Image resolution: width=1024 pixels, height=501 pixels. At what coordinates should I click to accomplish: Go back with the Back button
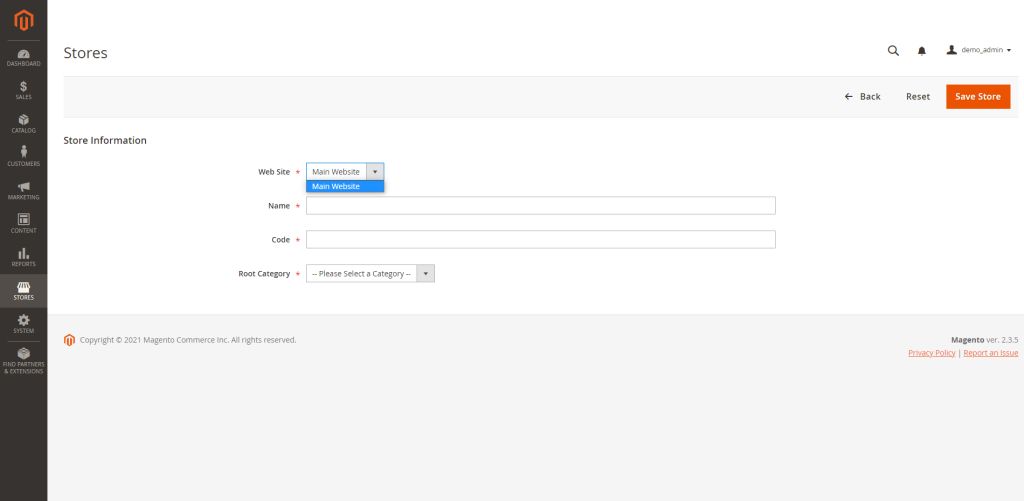click(862, 97)
